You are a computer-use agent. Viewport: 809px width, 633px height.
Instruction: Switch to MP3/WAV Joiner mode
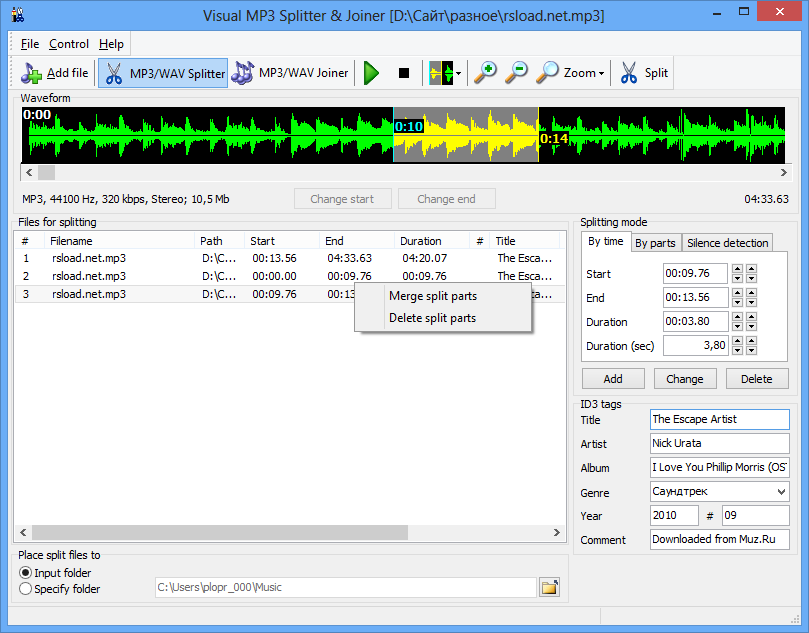coord(243,72)
